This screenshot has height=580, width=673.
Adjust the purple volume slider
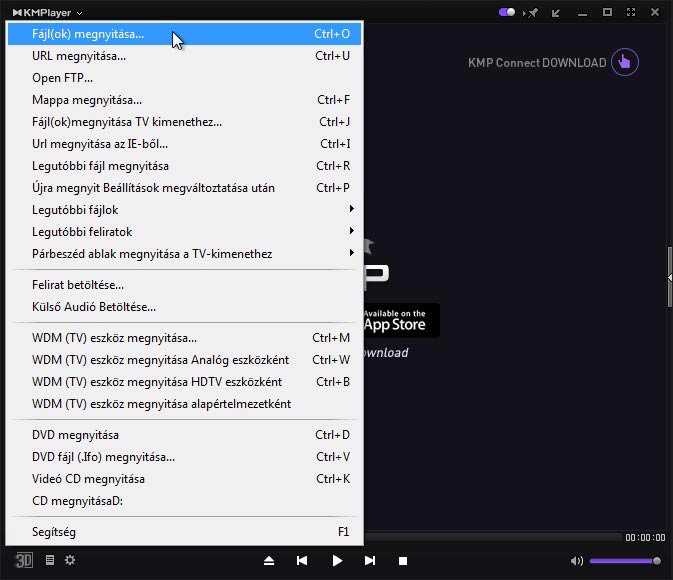tap(624, 561)
